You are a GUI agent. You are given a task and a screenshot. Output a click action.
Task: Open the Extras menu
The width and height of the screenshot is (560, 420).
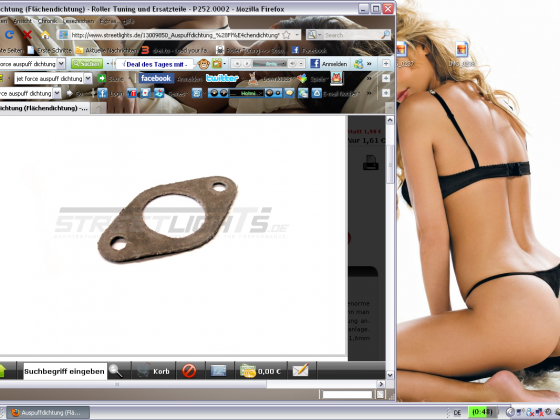click(x=108, y=21)
